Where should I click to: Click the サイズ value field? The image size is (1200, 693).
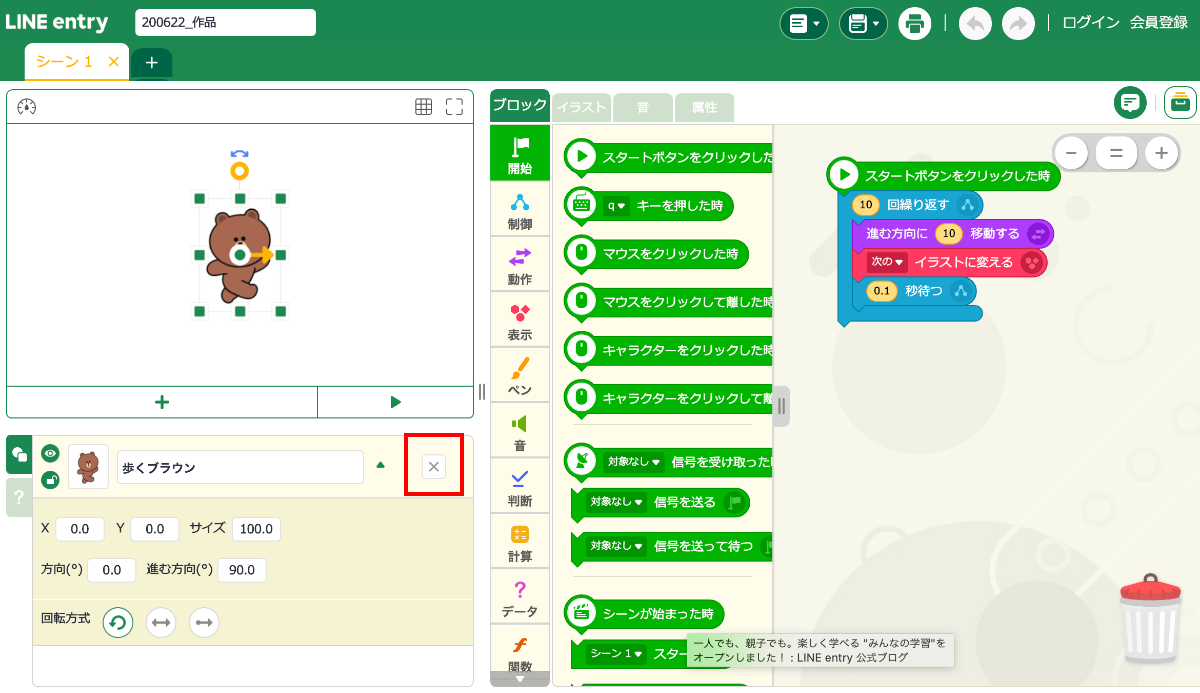tap(256, 529)
